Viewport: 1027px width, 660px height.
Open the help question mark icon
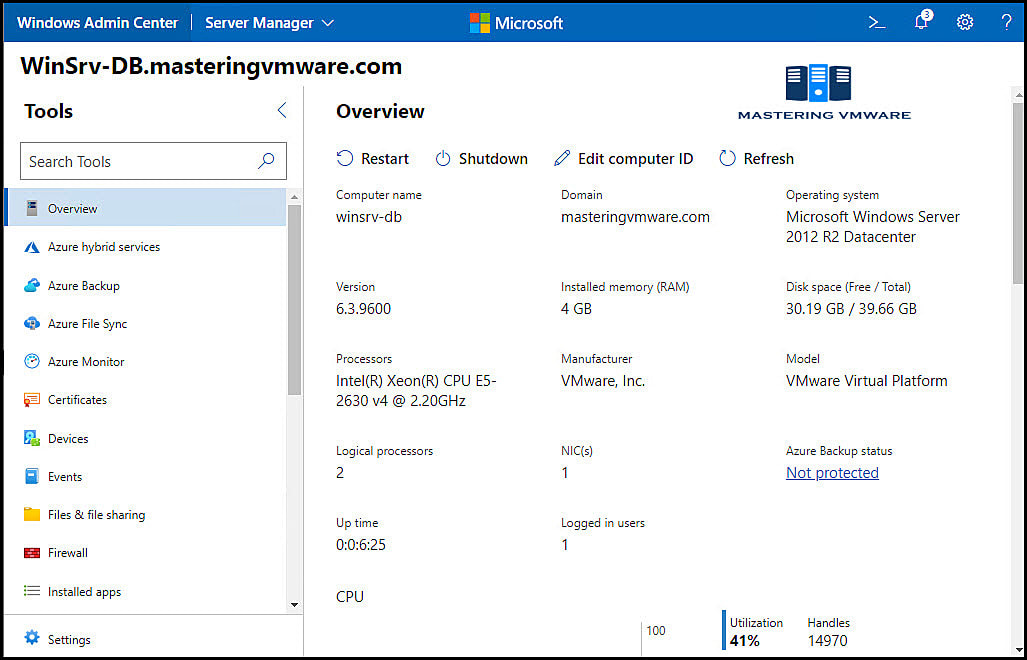coord(1007,22)
